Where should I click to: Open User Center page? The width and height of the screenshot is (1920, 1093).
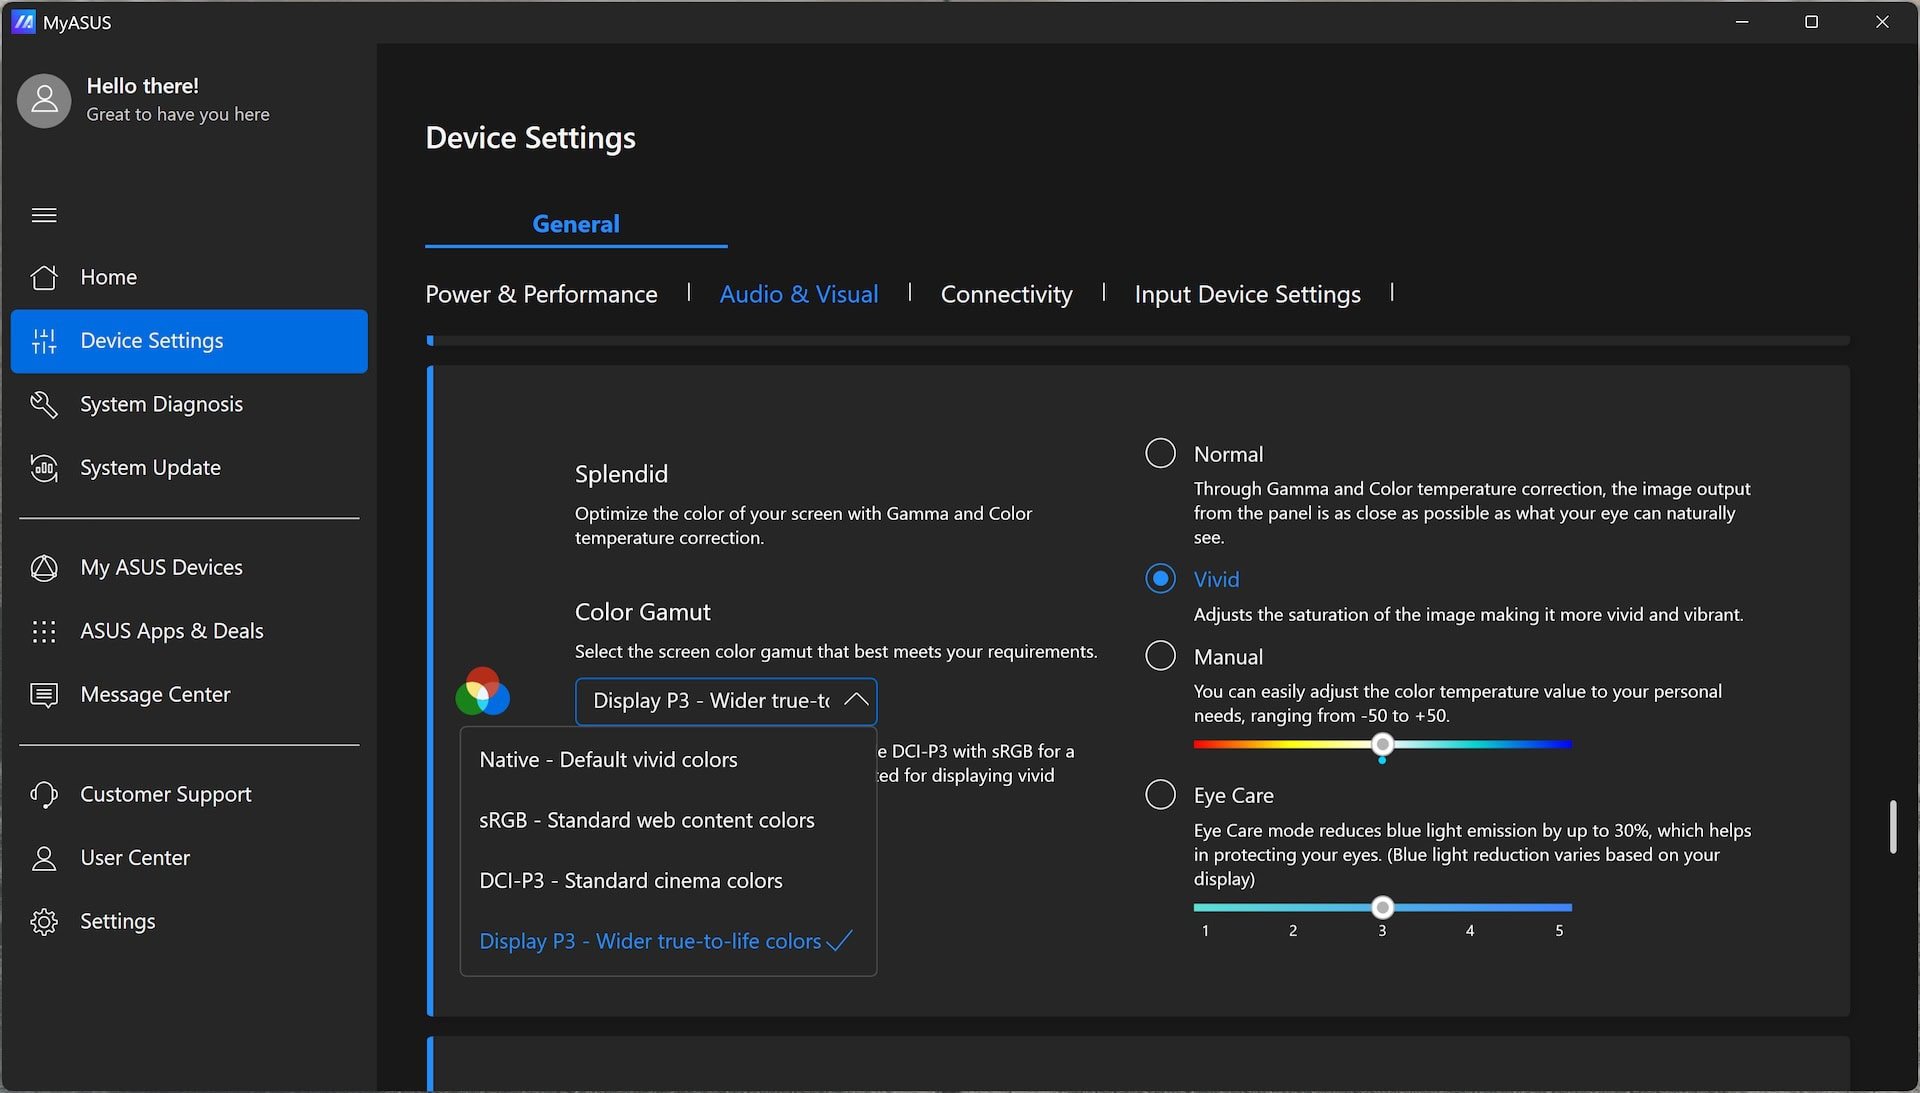point(189,858)
